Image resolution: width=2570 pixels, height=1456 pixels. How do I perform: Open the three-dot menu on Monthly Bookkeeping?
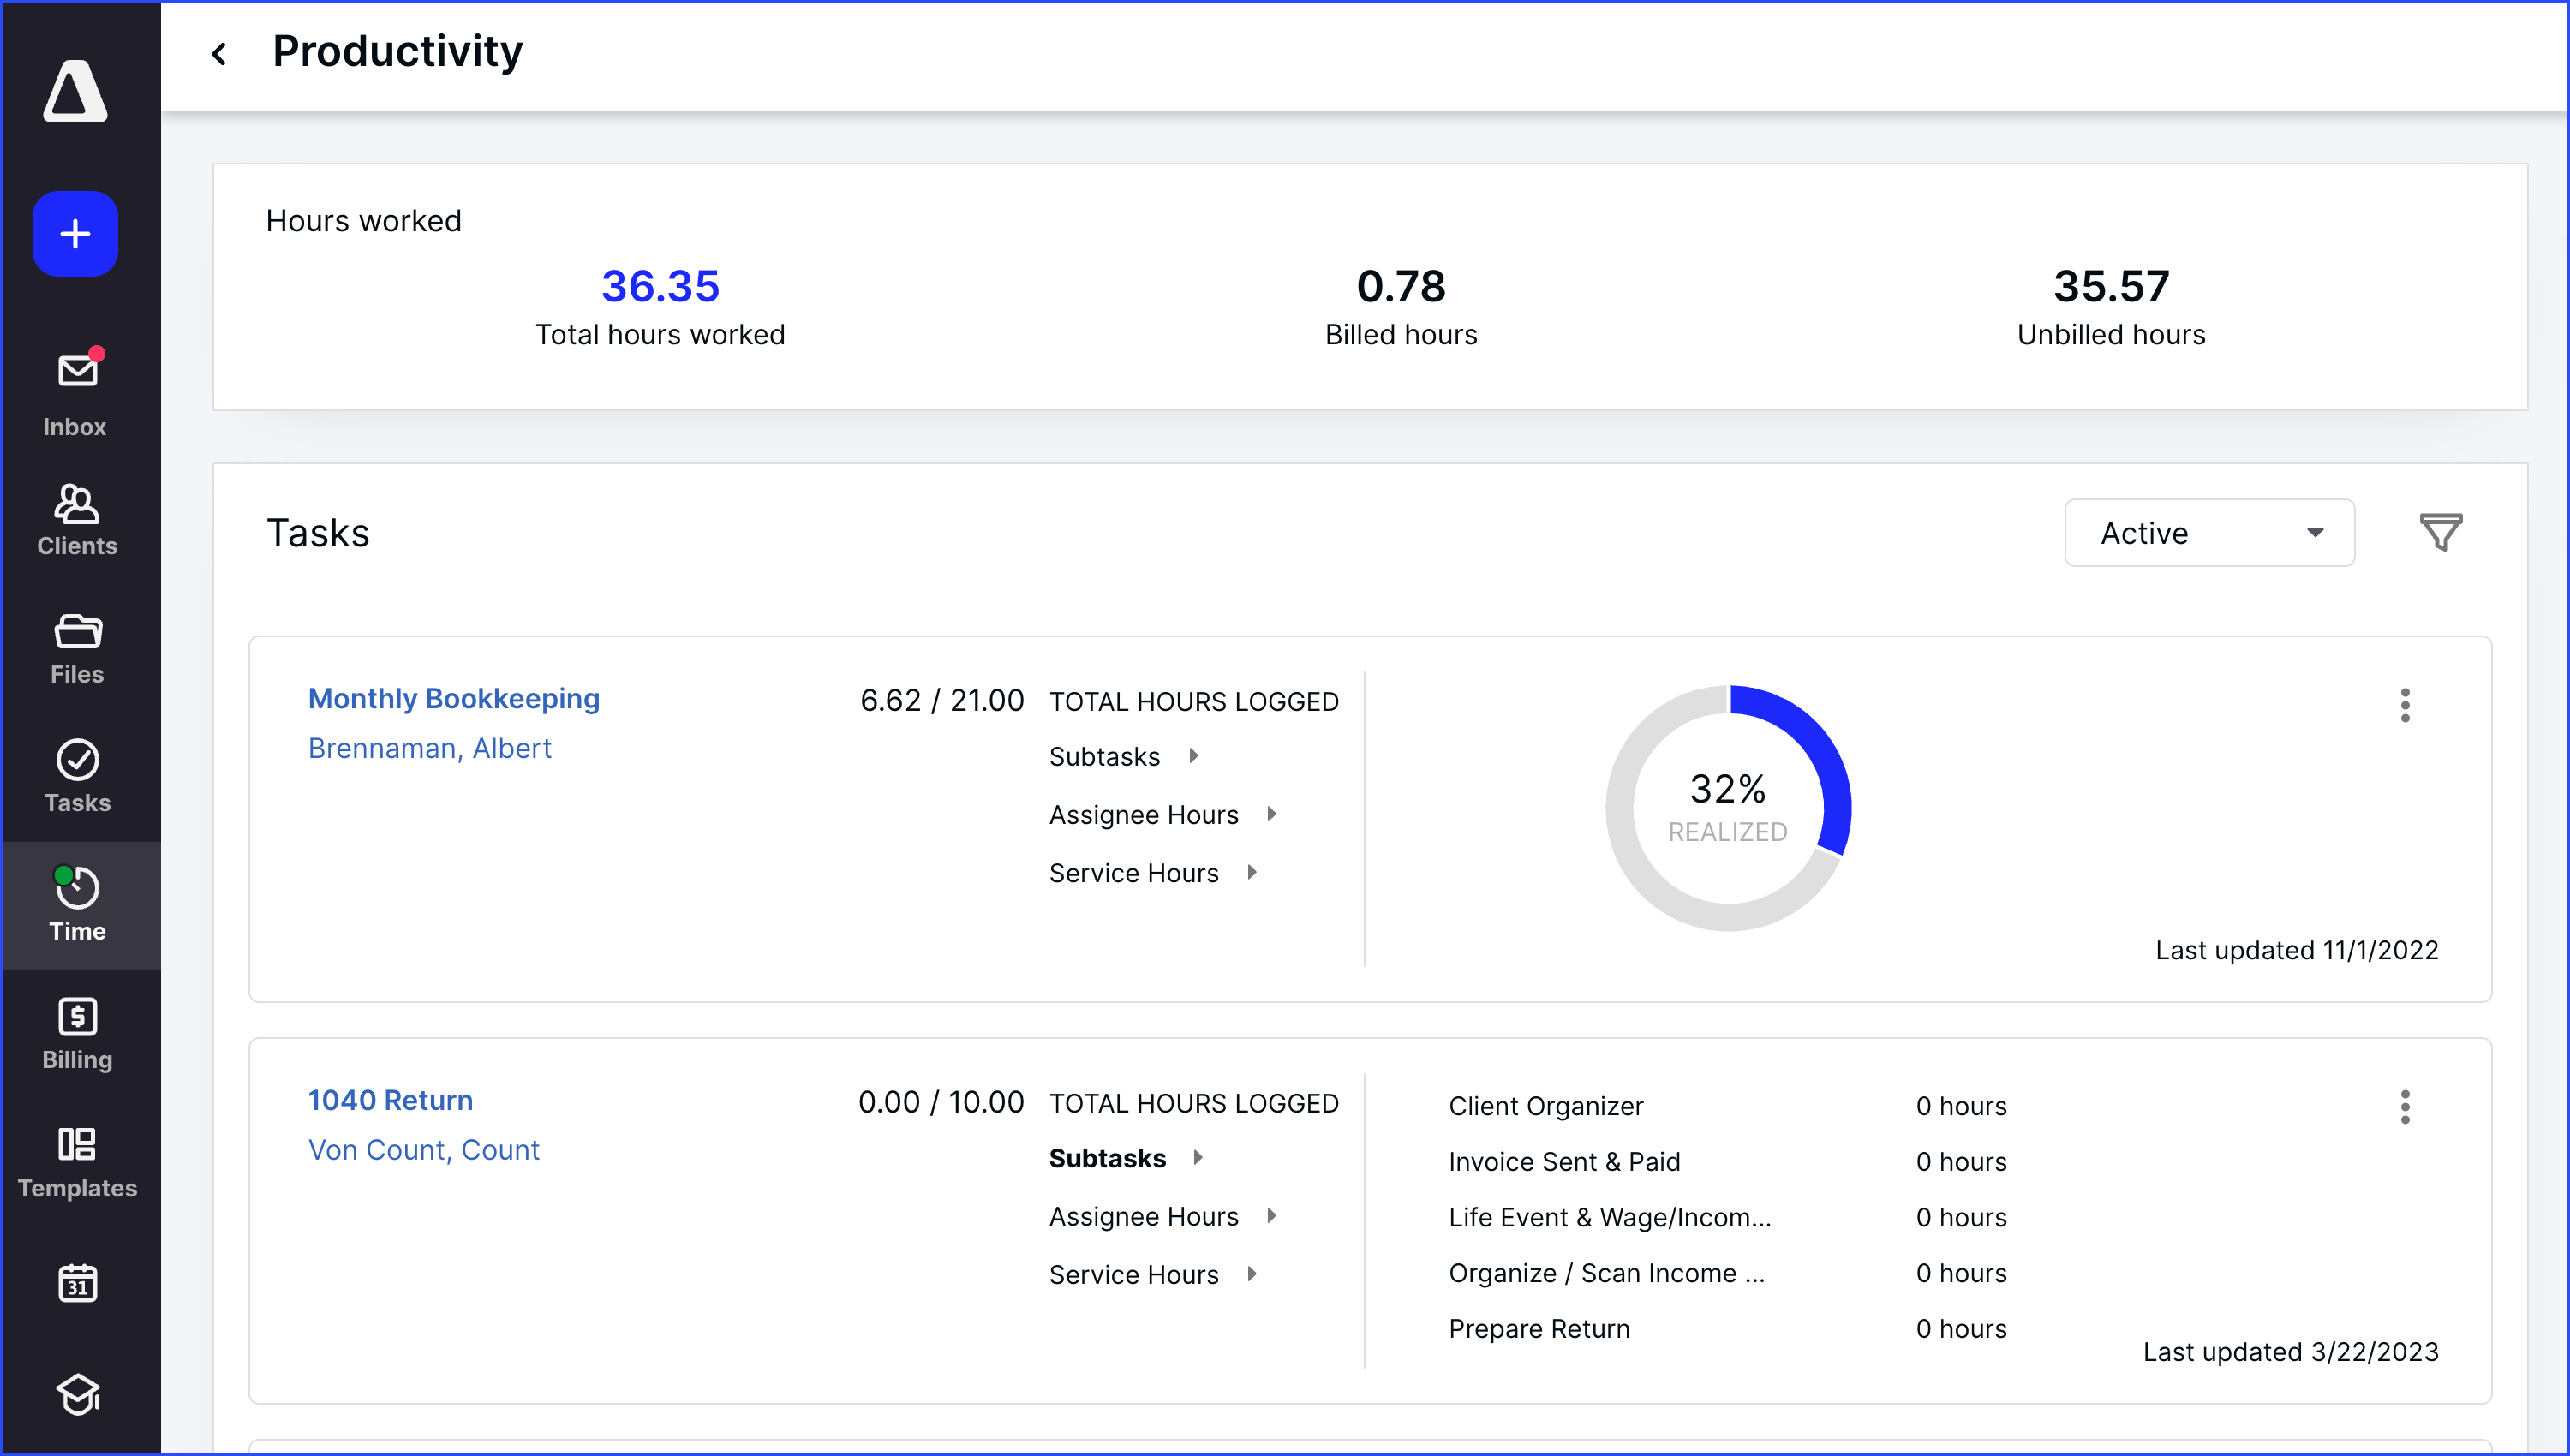(x=2406, y=706)
